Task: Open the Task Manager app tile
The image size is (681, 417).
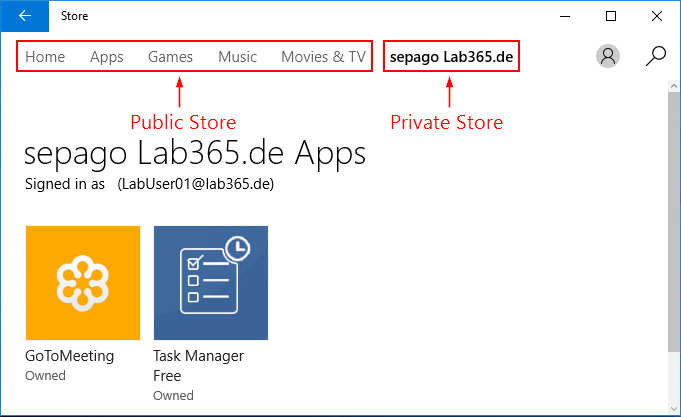Action: point(211,283)
